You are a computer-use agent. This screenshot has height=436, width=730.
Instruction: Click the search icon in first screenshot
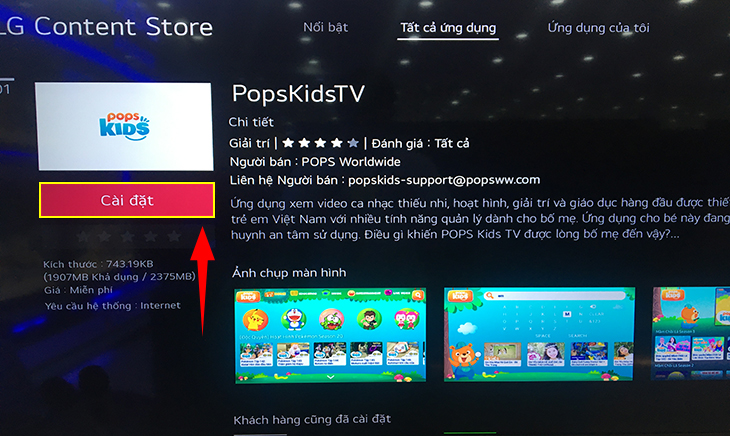(x=418, y=295)
